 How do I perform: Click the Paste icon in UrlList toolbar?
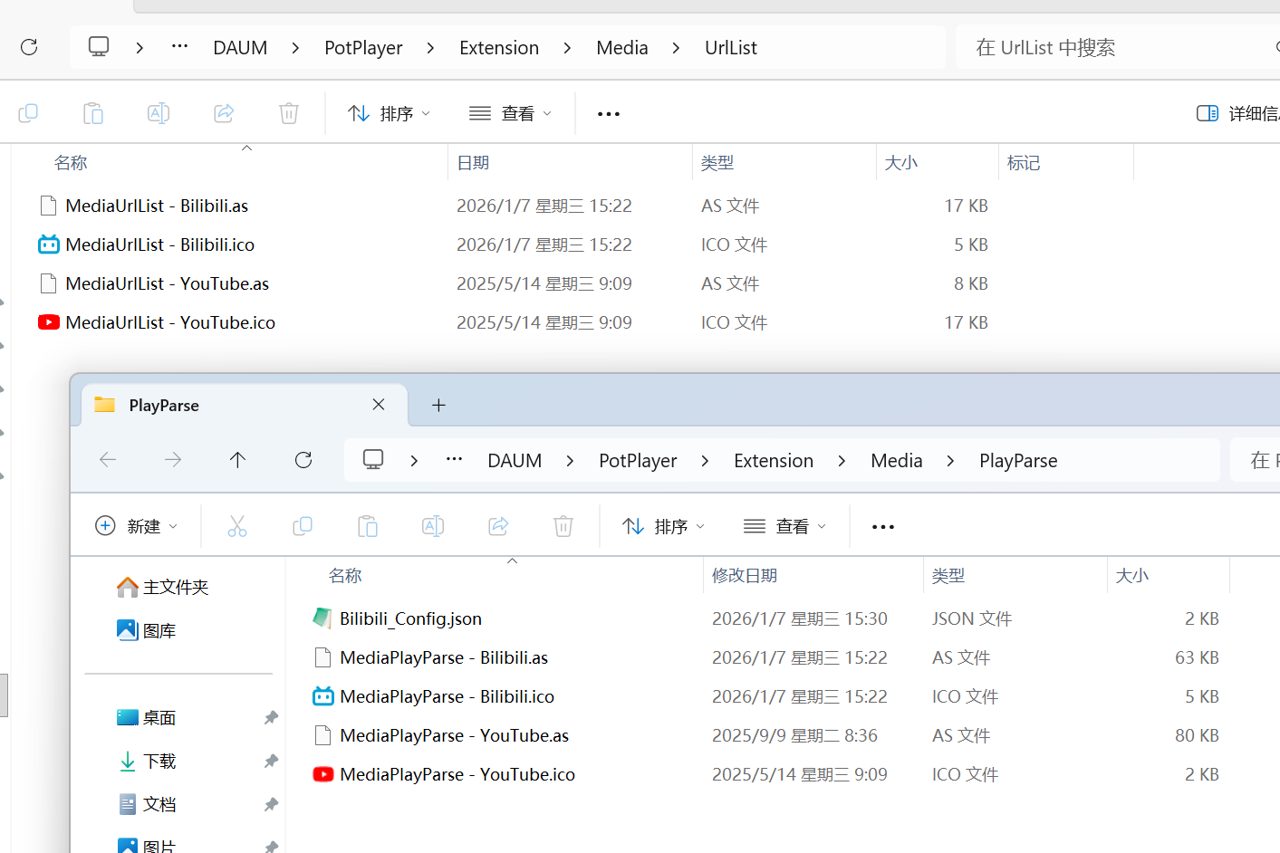(x=93, y=113)
